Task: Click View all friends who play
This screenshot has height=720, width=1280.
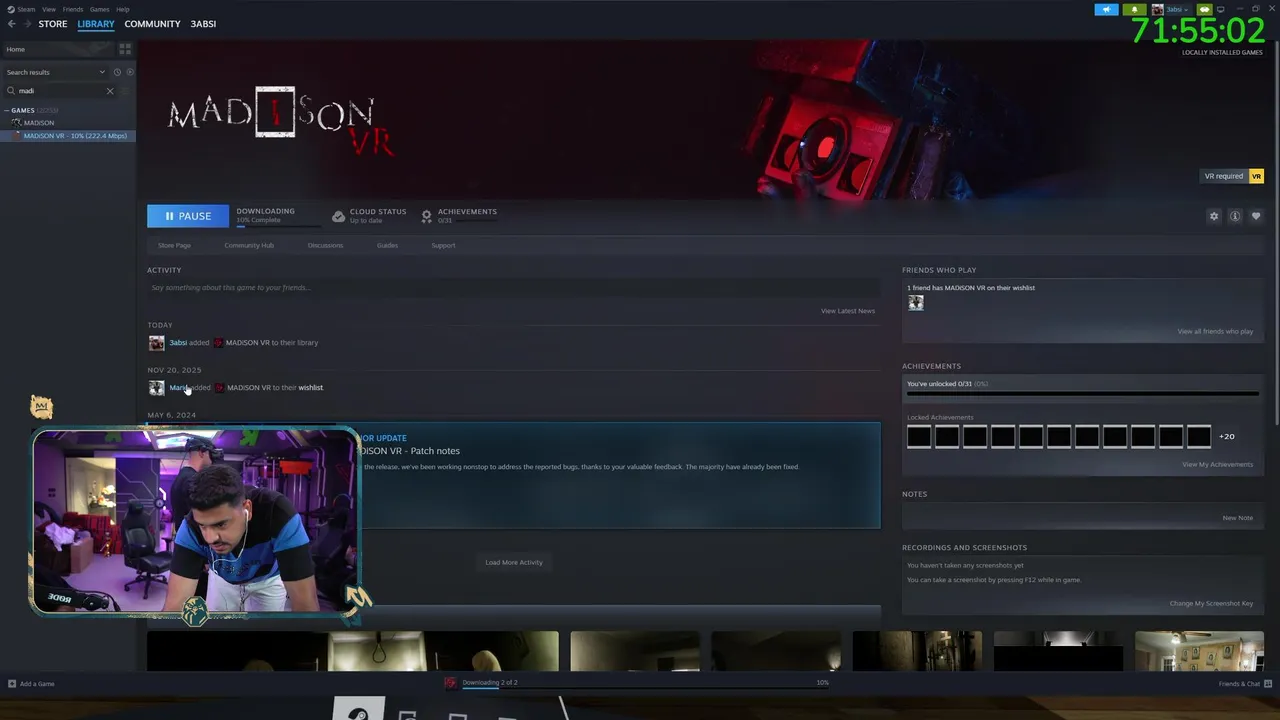Action: (1215, 331)
